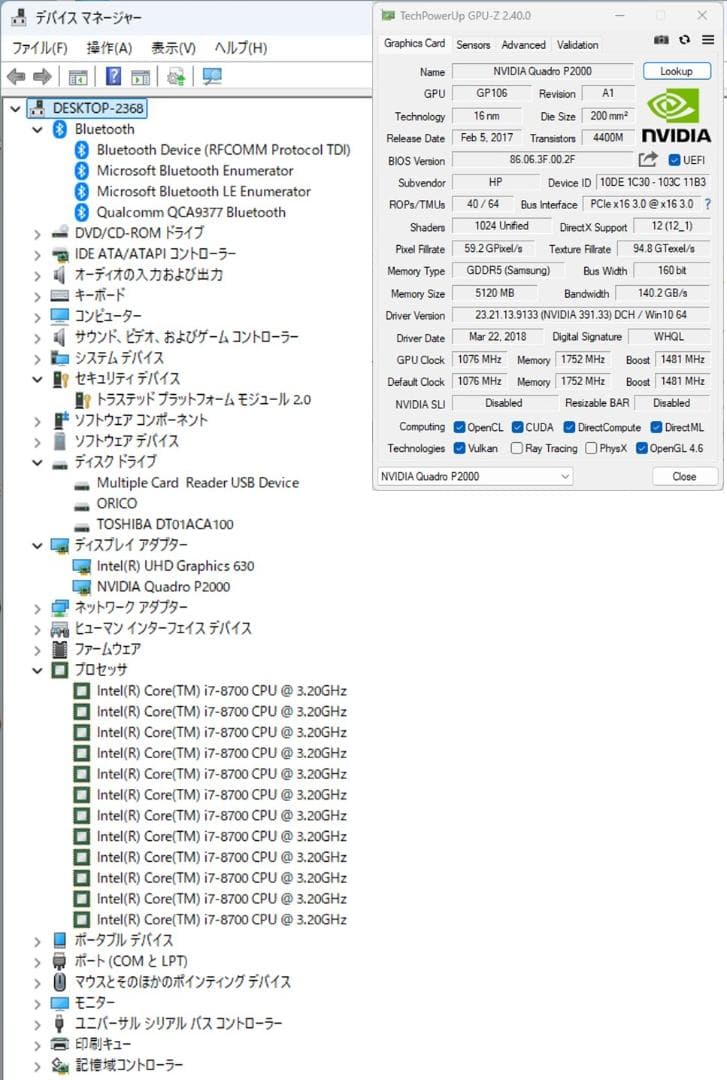This screenshot has height=1080, width=727.
Task: Expand the 記憶域コントローラー node
Action: pos(37,1066)
